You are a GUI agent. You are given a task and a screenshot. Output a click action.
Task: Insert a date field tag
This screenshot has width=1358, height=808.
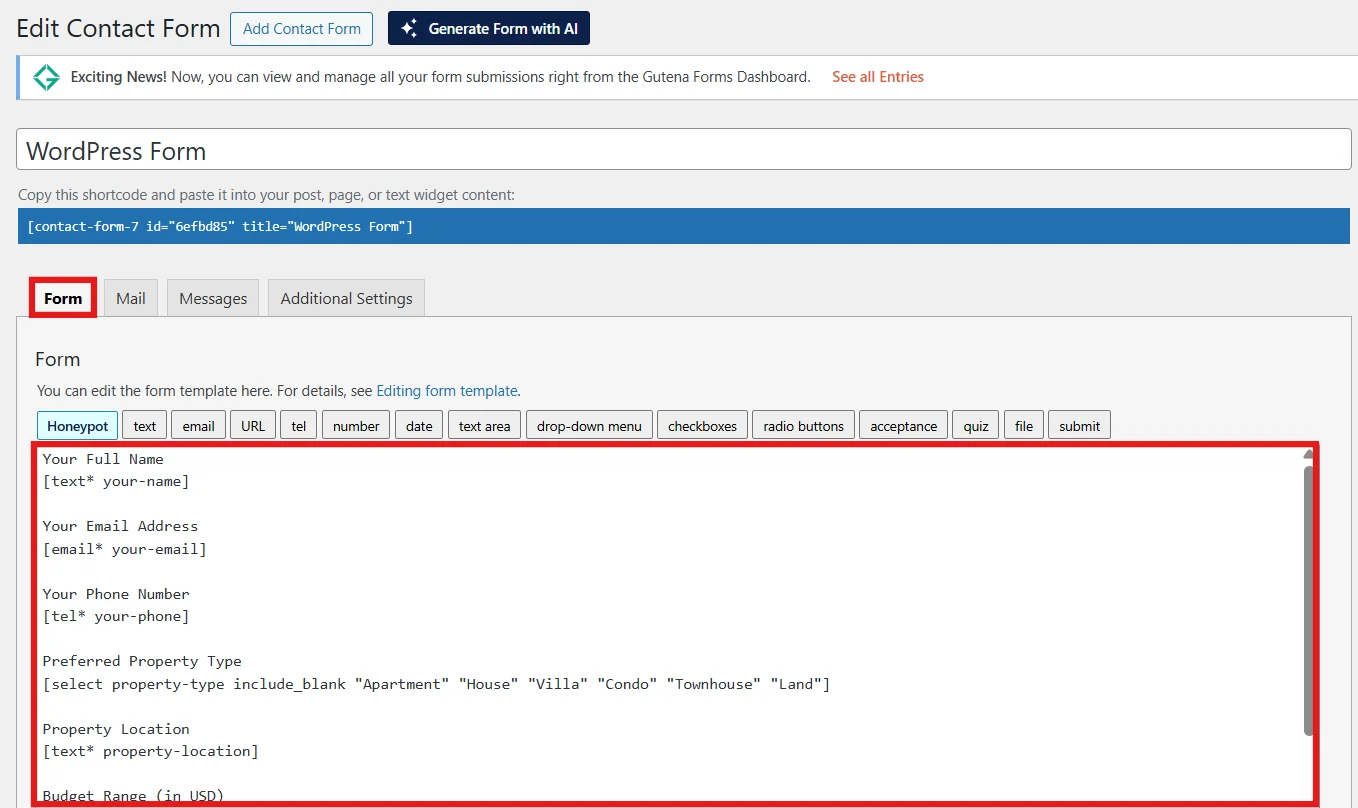point(419,426)
